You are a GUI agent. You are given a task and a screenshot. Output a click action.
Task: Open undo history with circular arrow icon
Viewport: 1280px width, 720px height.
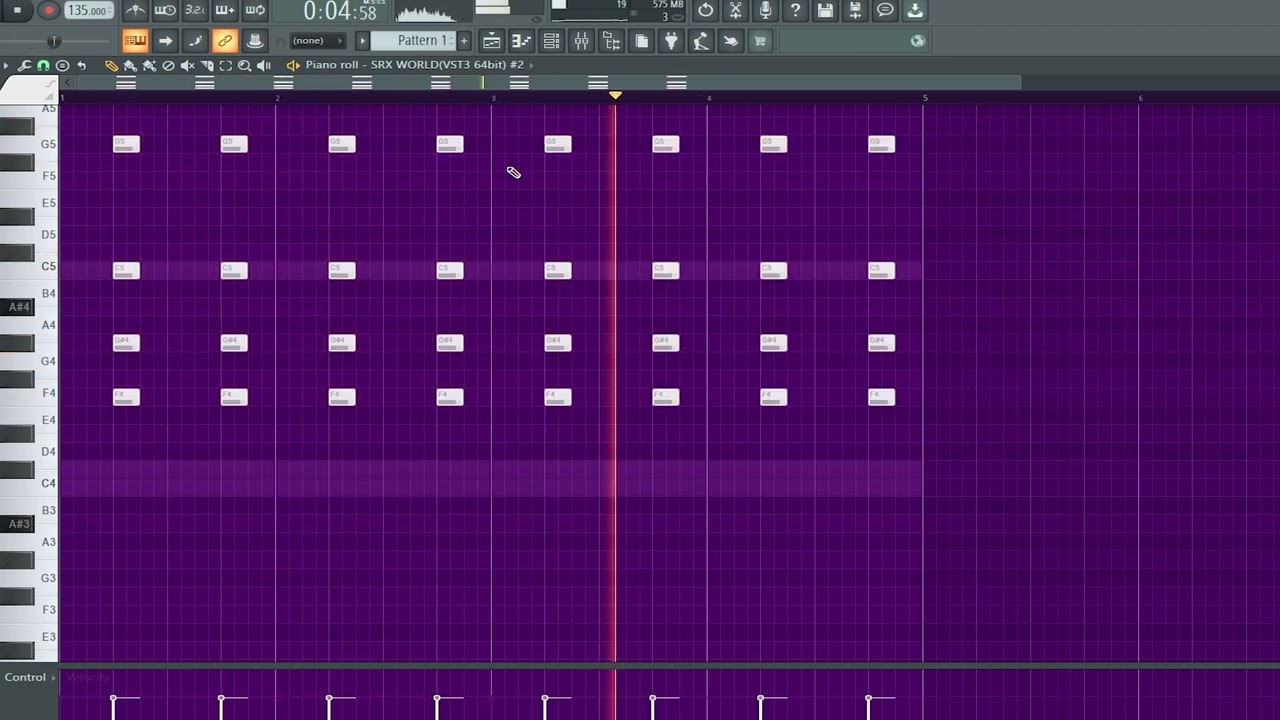point(706,10)
